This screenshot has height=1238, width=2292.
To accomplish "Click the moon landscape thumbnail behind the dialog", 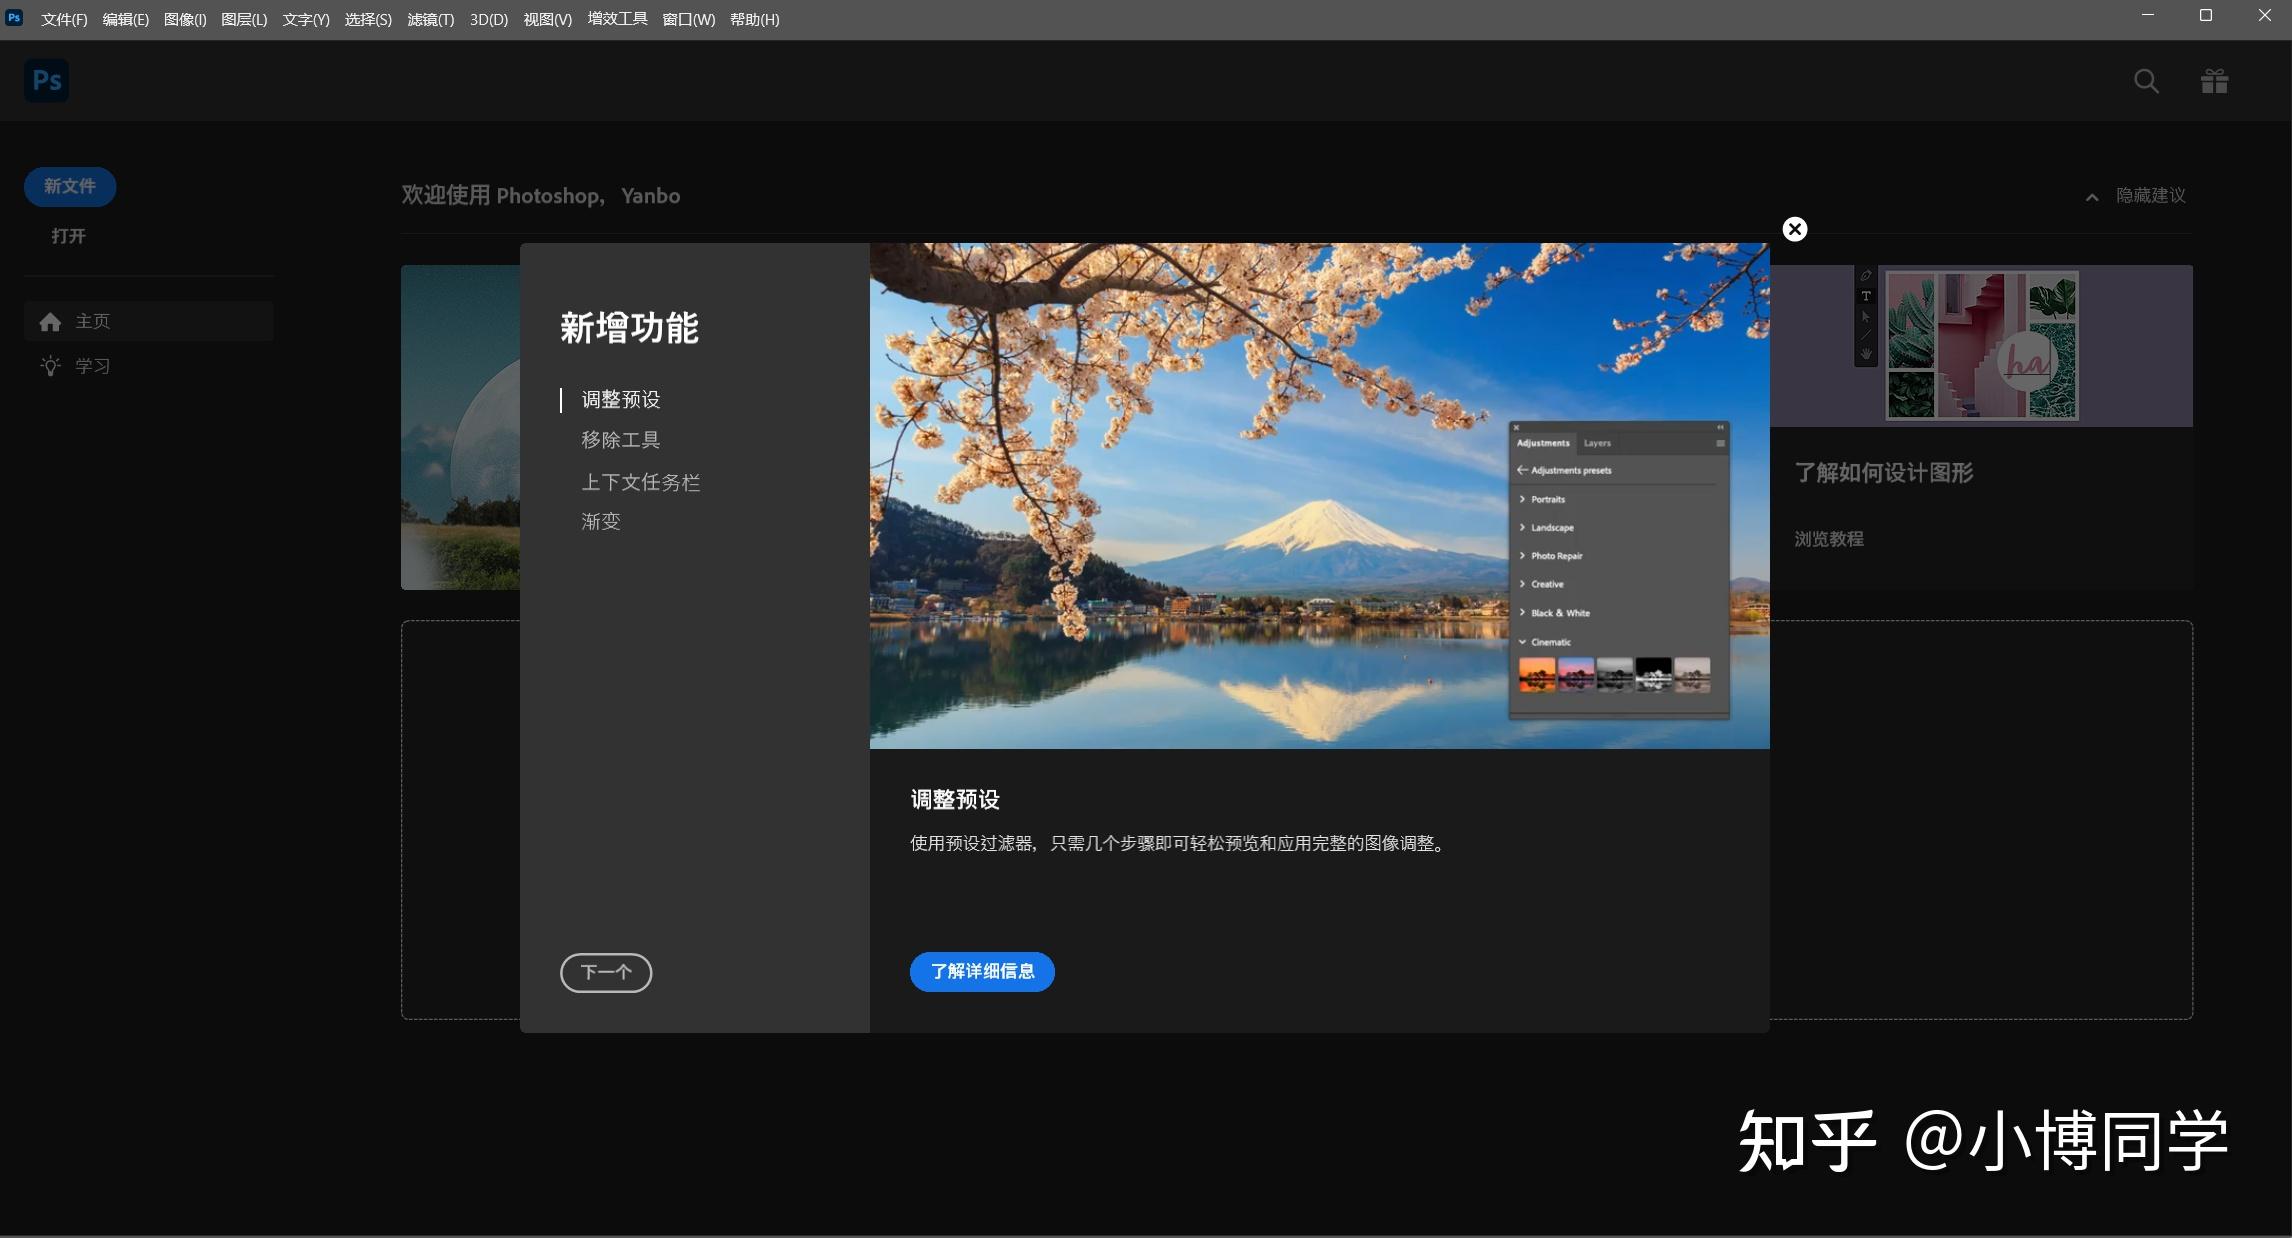I will click(460, 427).
